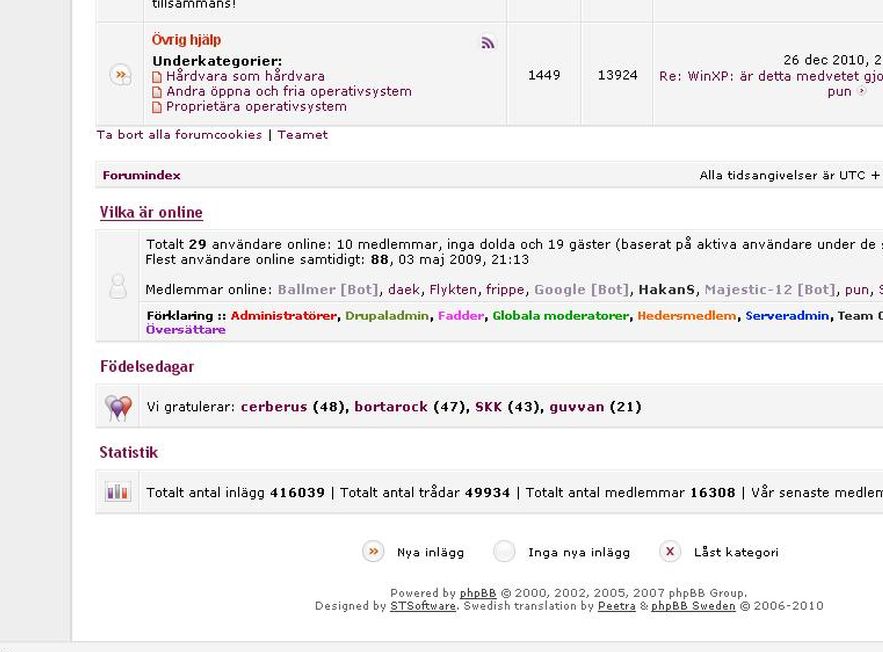Click the new-posts icon beside Övrig hjälp
The width and height of the screenshot is (883, 652).
pyautogui.click(x=121, y=75)
